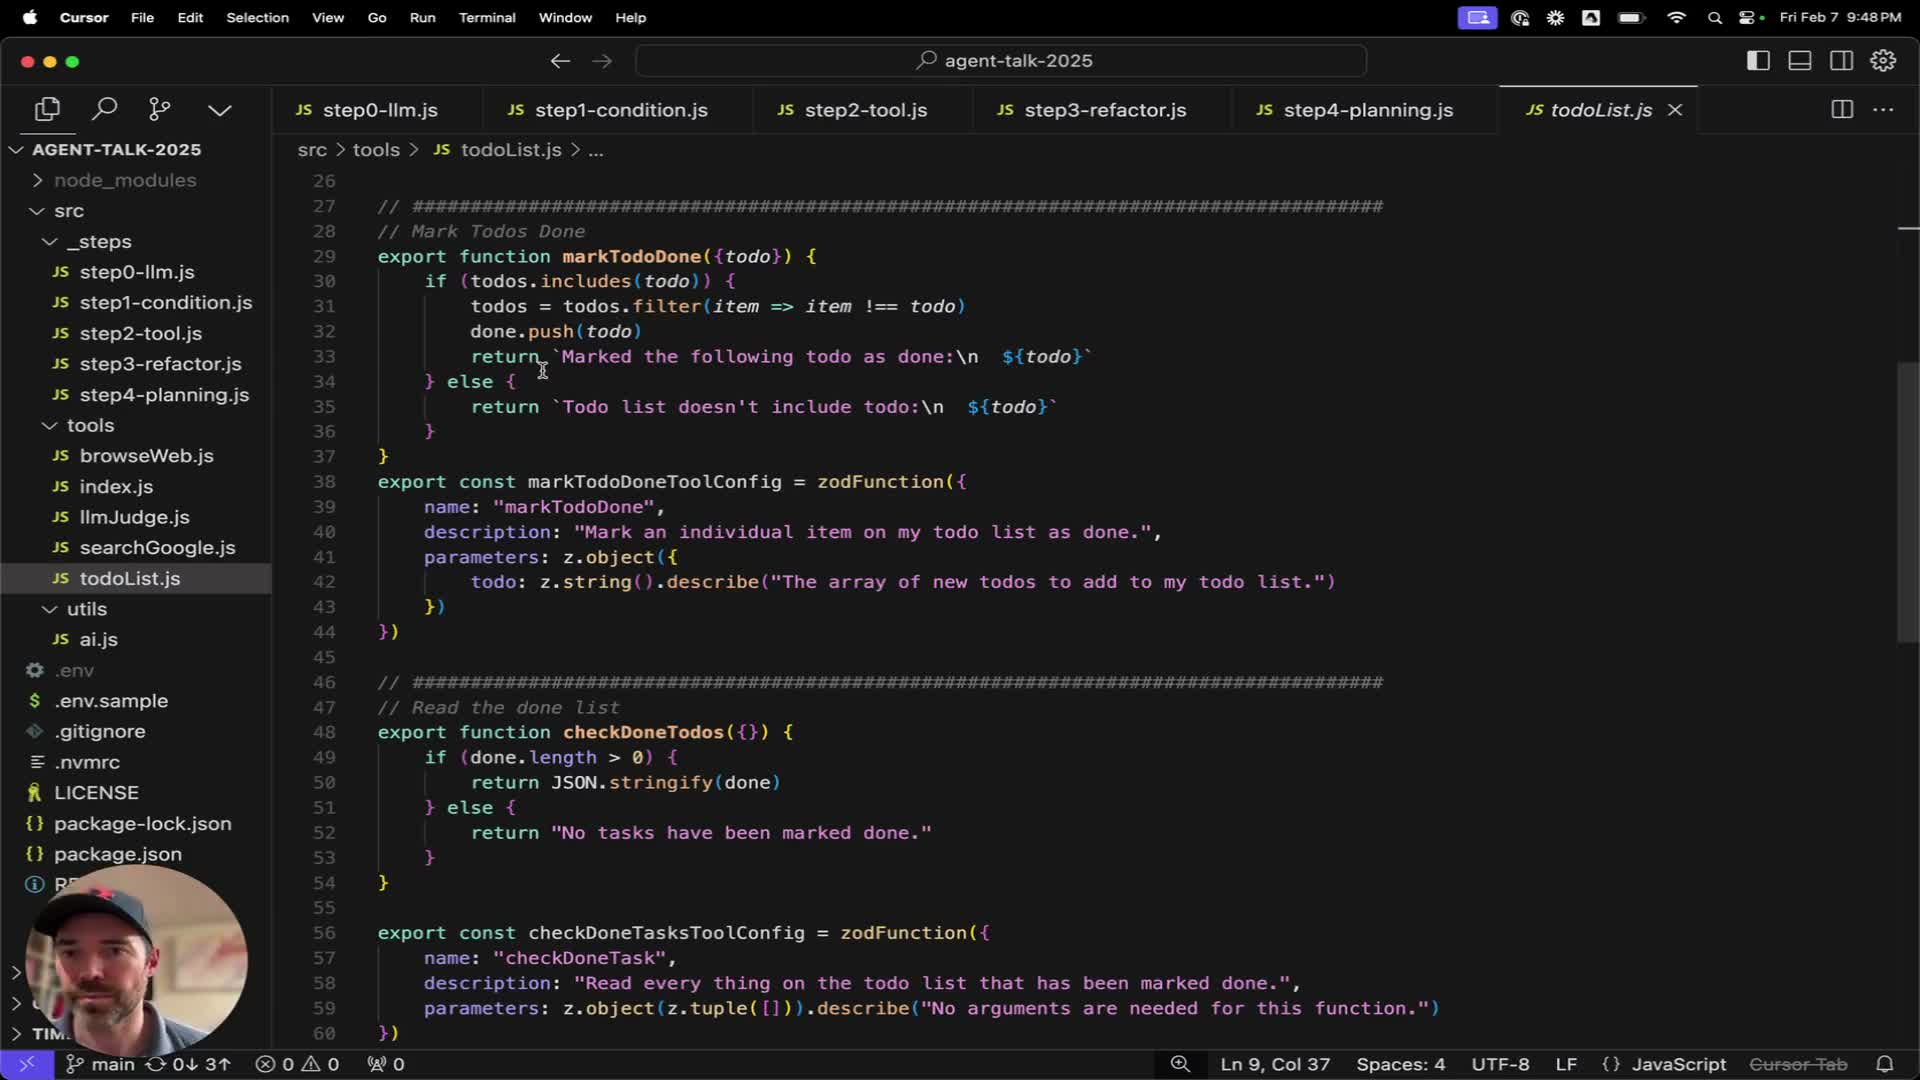This screenshot has width=1920, height=1080.
Task: Click the split editor right icon
Action: pos(1841,110)
